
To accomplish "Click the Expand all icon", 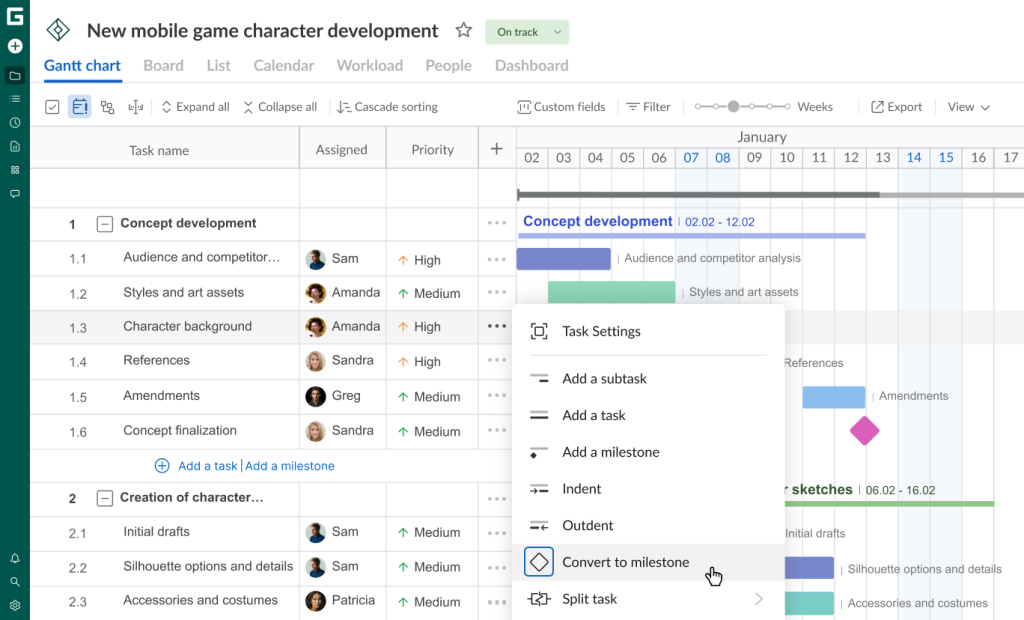I will tap(194, 106).
